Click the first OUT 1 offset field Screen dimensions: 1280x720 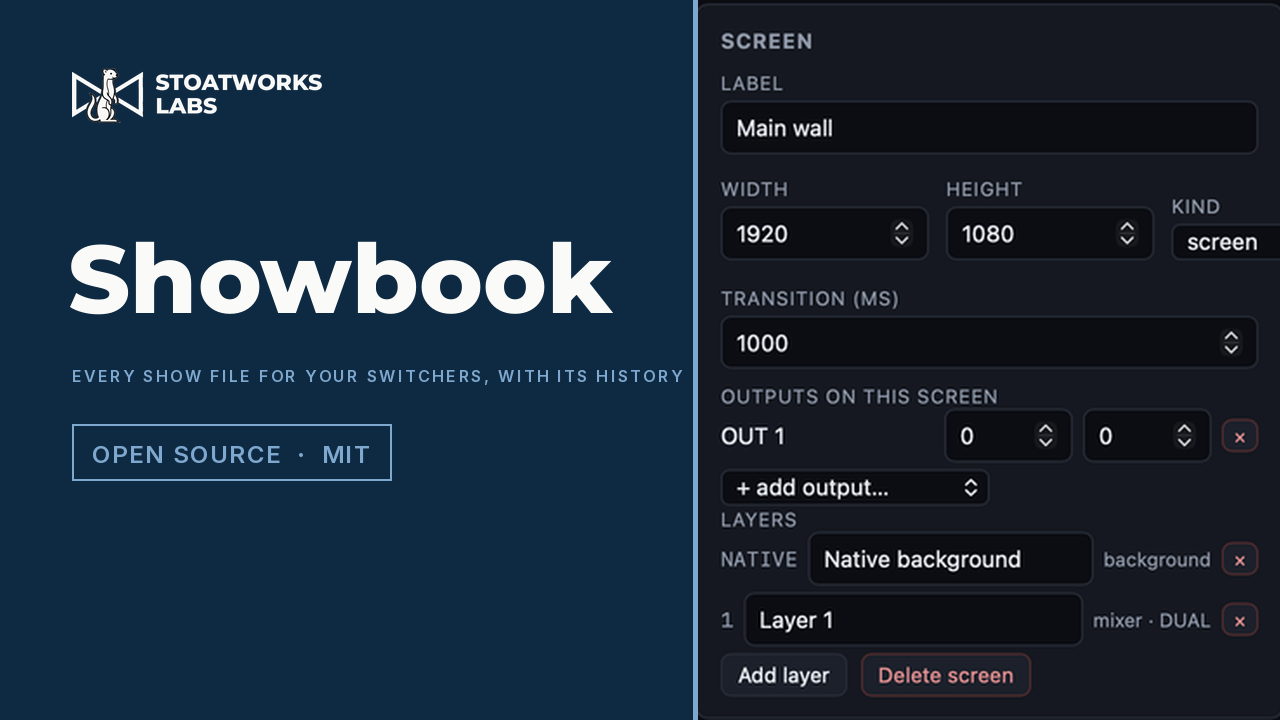[x=1008, y=436]
